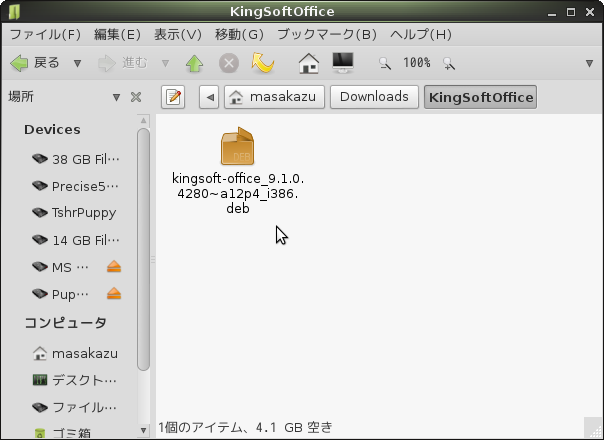The height and width of the screenshot is (440, 604).
Task: Eject the Pup… device
Action: point(114,294)
